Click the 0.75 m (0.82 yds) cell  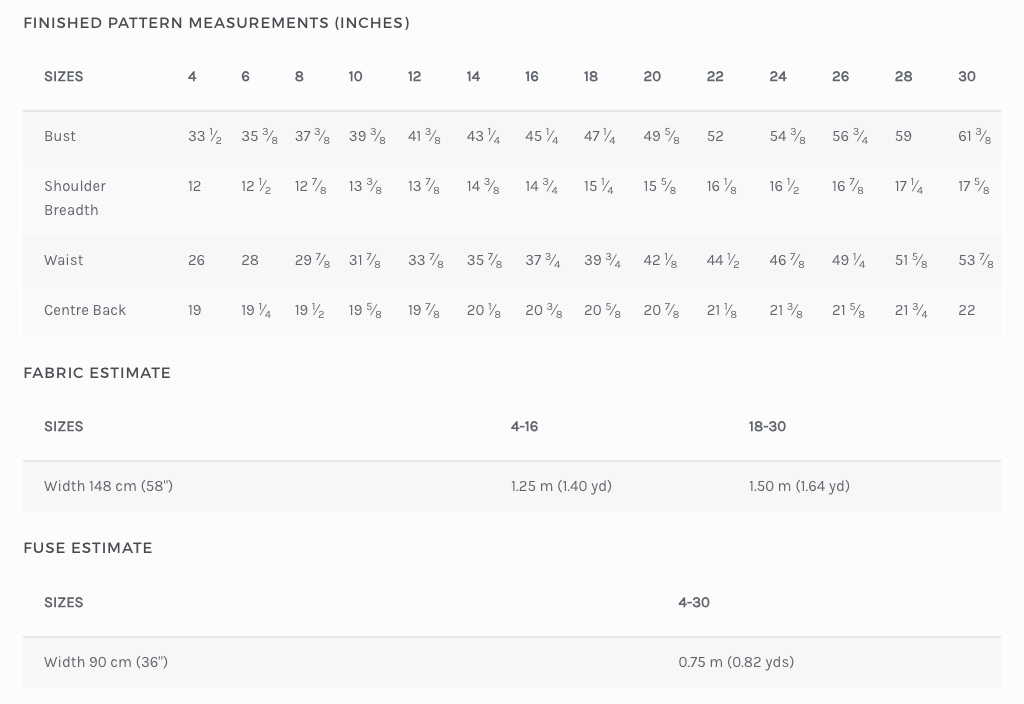(736, 662)
